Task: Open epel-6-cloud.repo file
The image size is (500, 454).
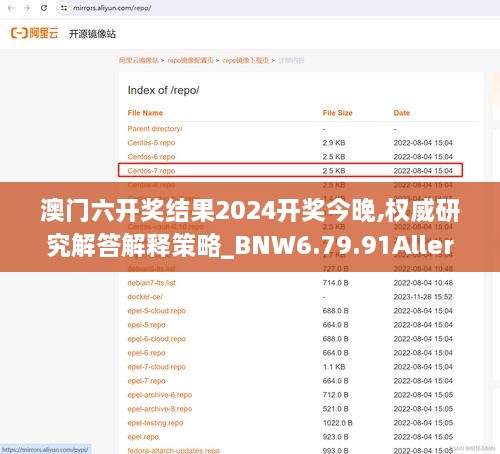Action: [156, 339]
